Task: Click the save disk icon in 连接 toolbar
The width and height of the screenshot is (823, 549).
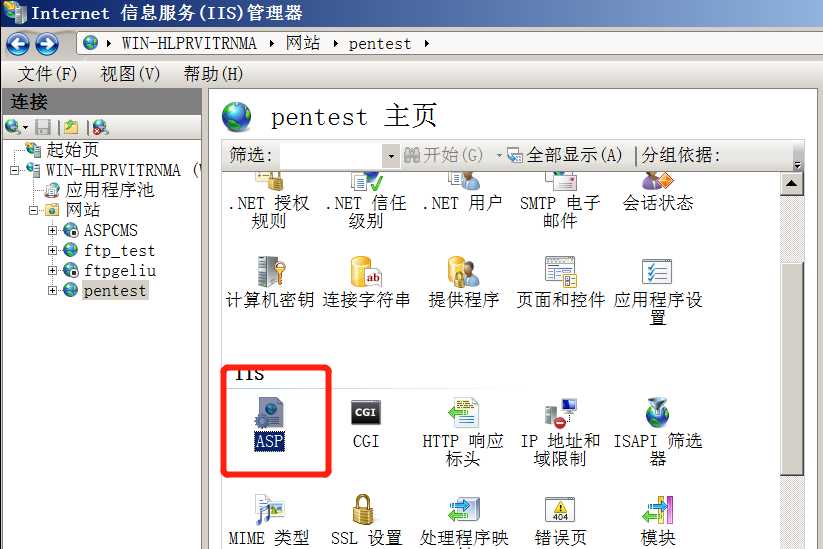Action: [x=43, y=126]
